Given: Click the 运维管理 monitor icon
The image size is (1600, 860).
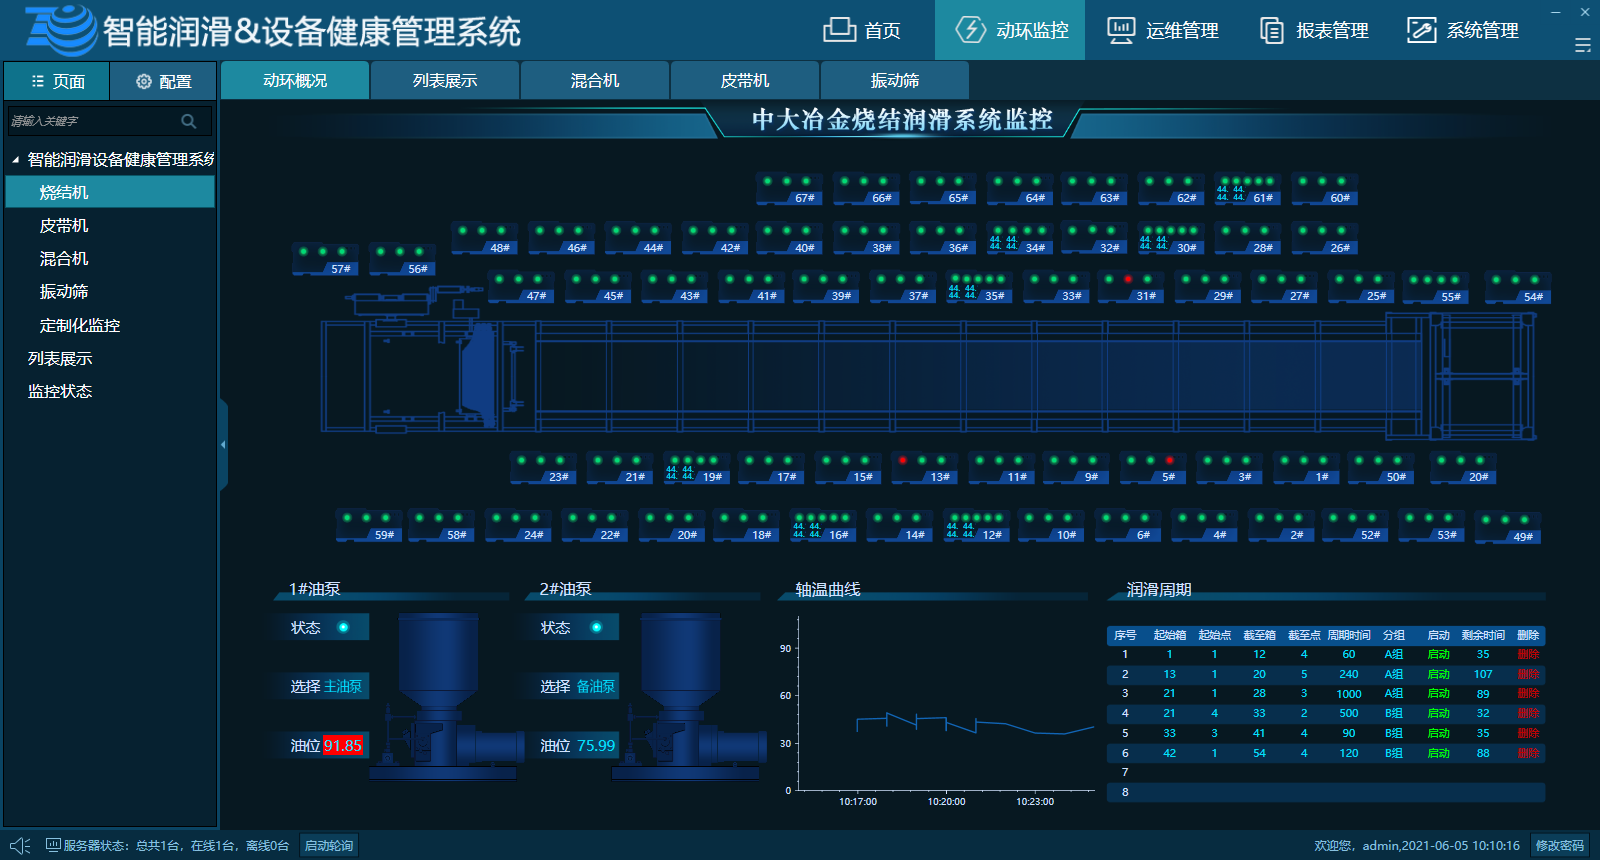Looking at the screenshot, I should pyautogui.click(x=1121, y=30).
